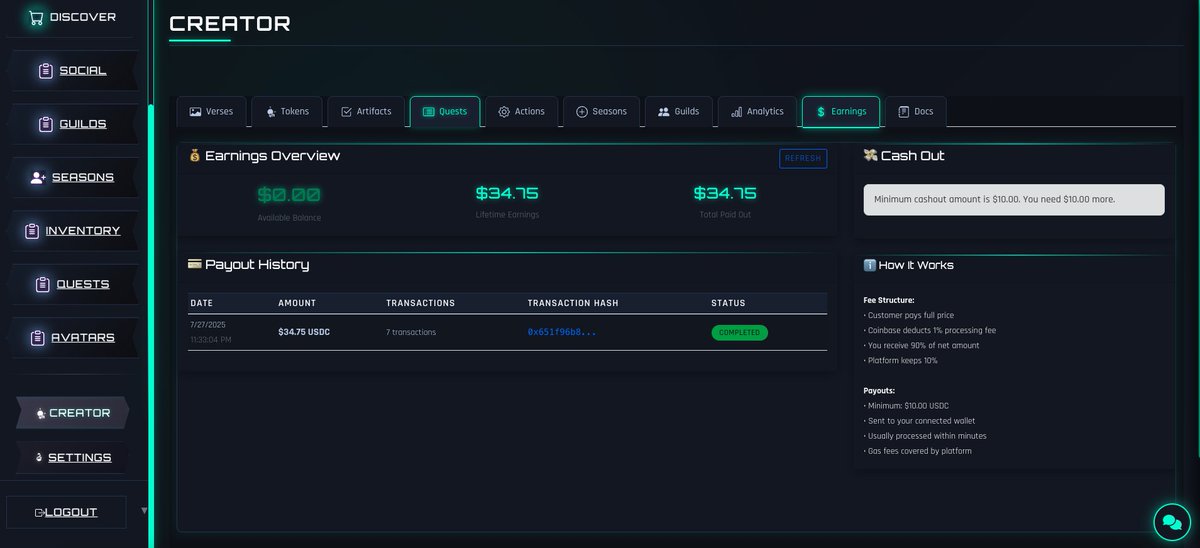The width and height of the screenshot is (1200, 548).
Task: Click the 7 transactions cell
Action: pos(411,332)
